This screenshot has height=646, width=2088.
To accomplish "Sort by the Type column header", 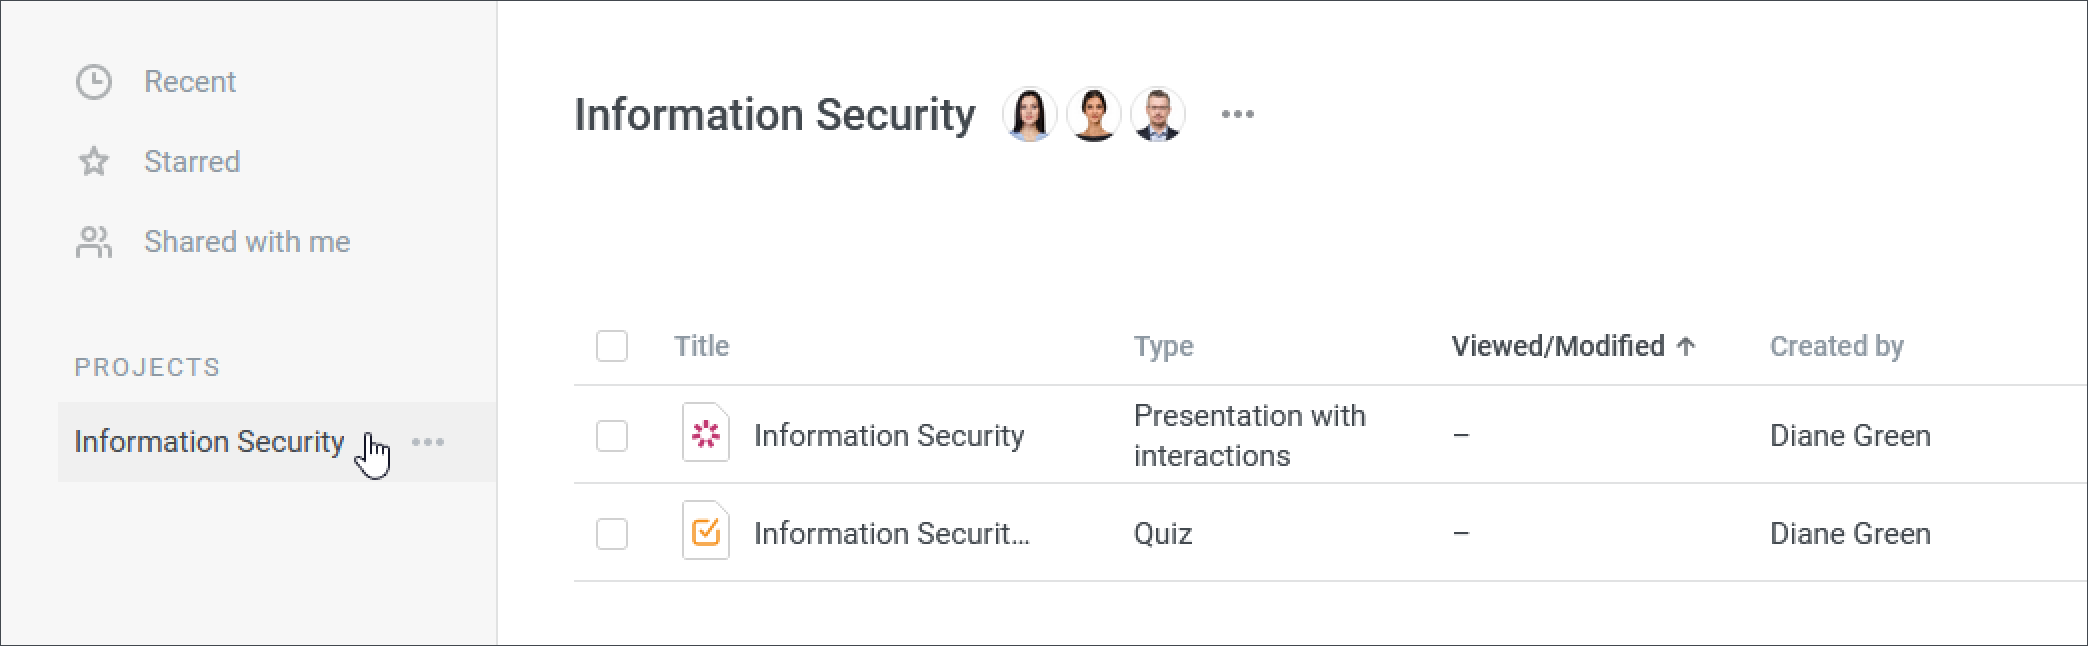I will pyautogui.click(x=1164, y=346).
